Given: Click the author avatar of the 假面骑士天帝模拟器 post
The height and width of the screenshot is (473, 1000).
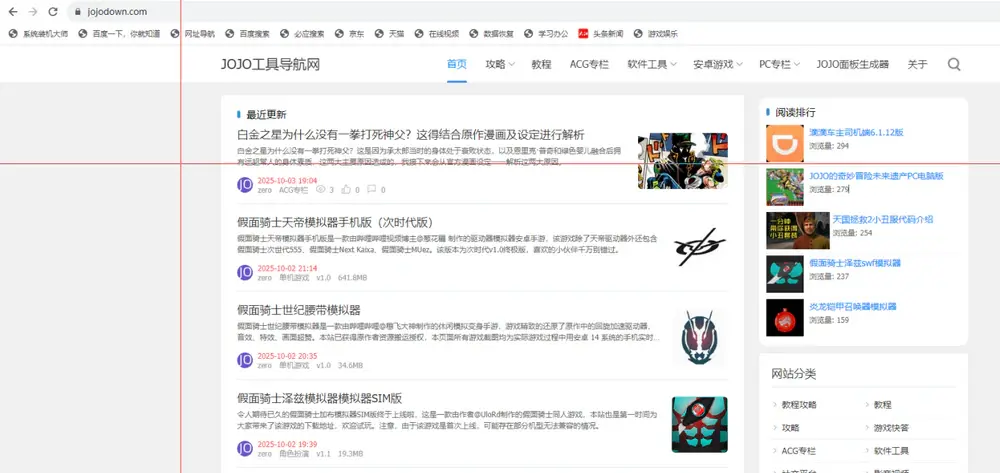Looking at the screenshot, I should pos(245,273).
